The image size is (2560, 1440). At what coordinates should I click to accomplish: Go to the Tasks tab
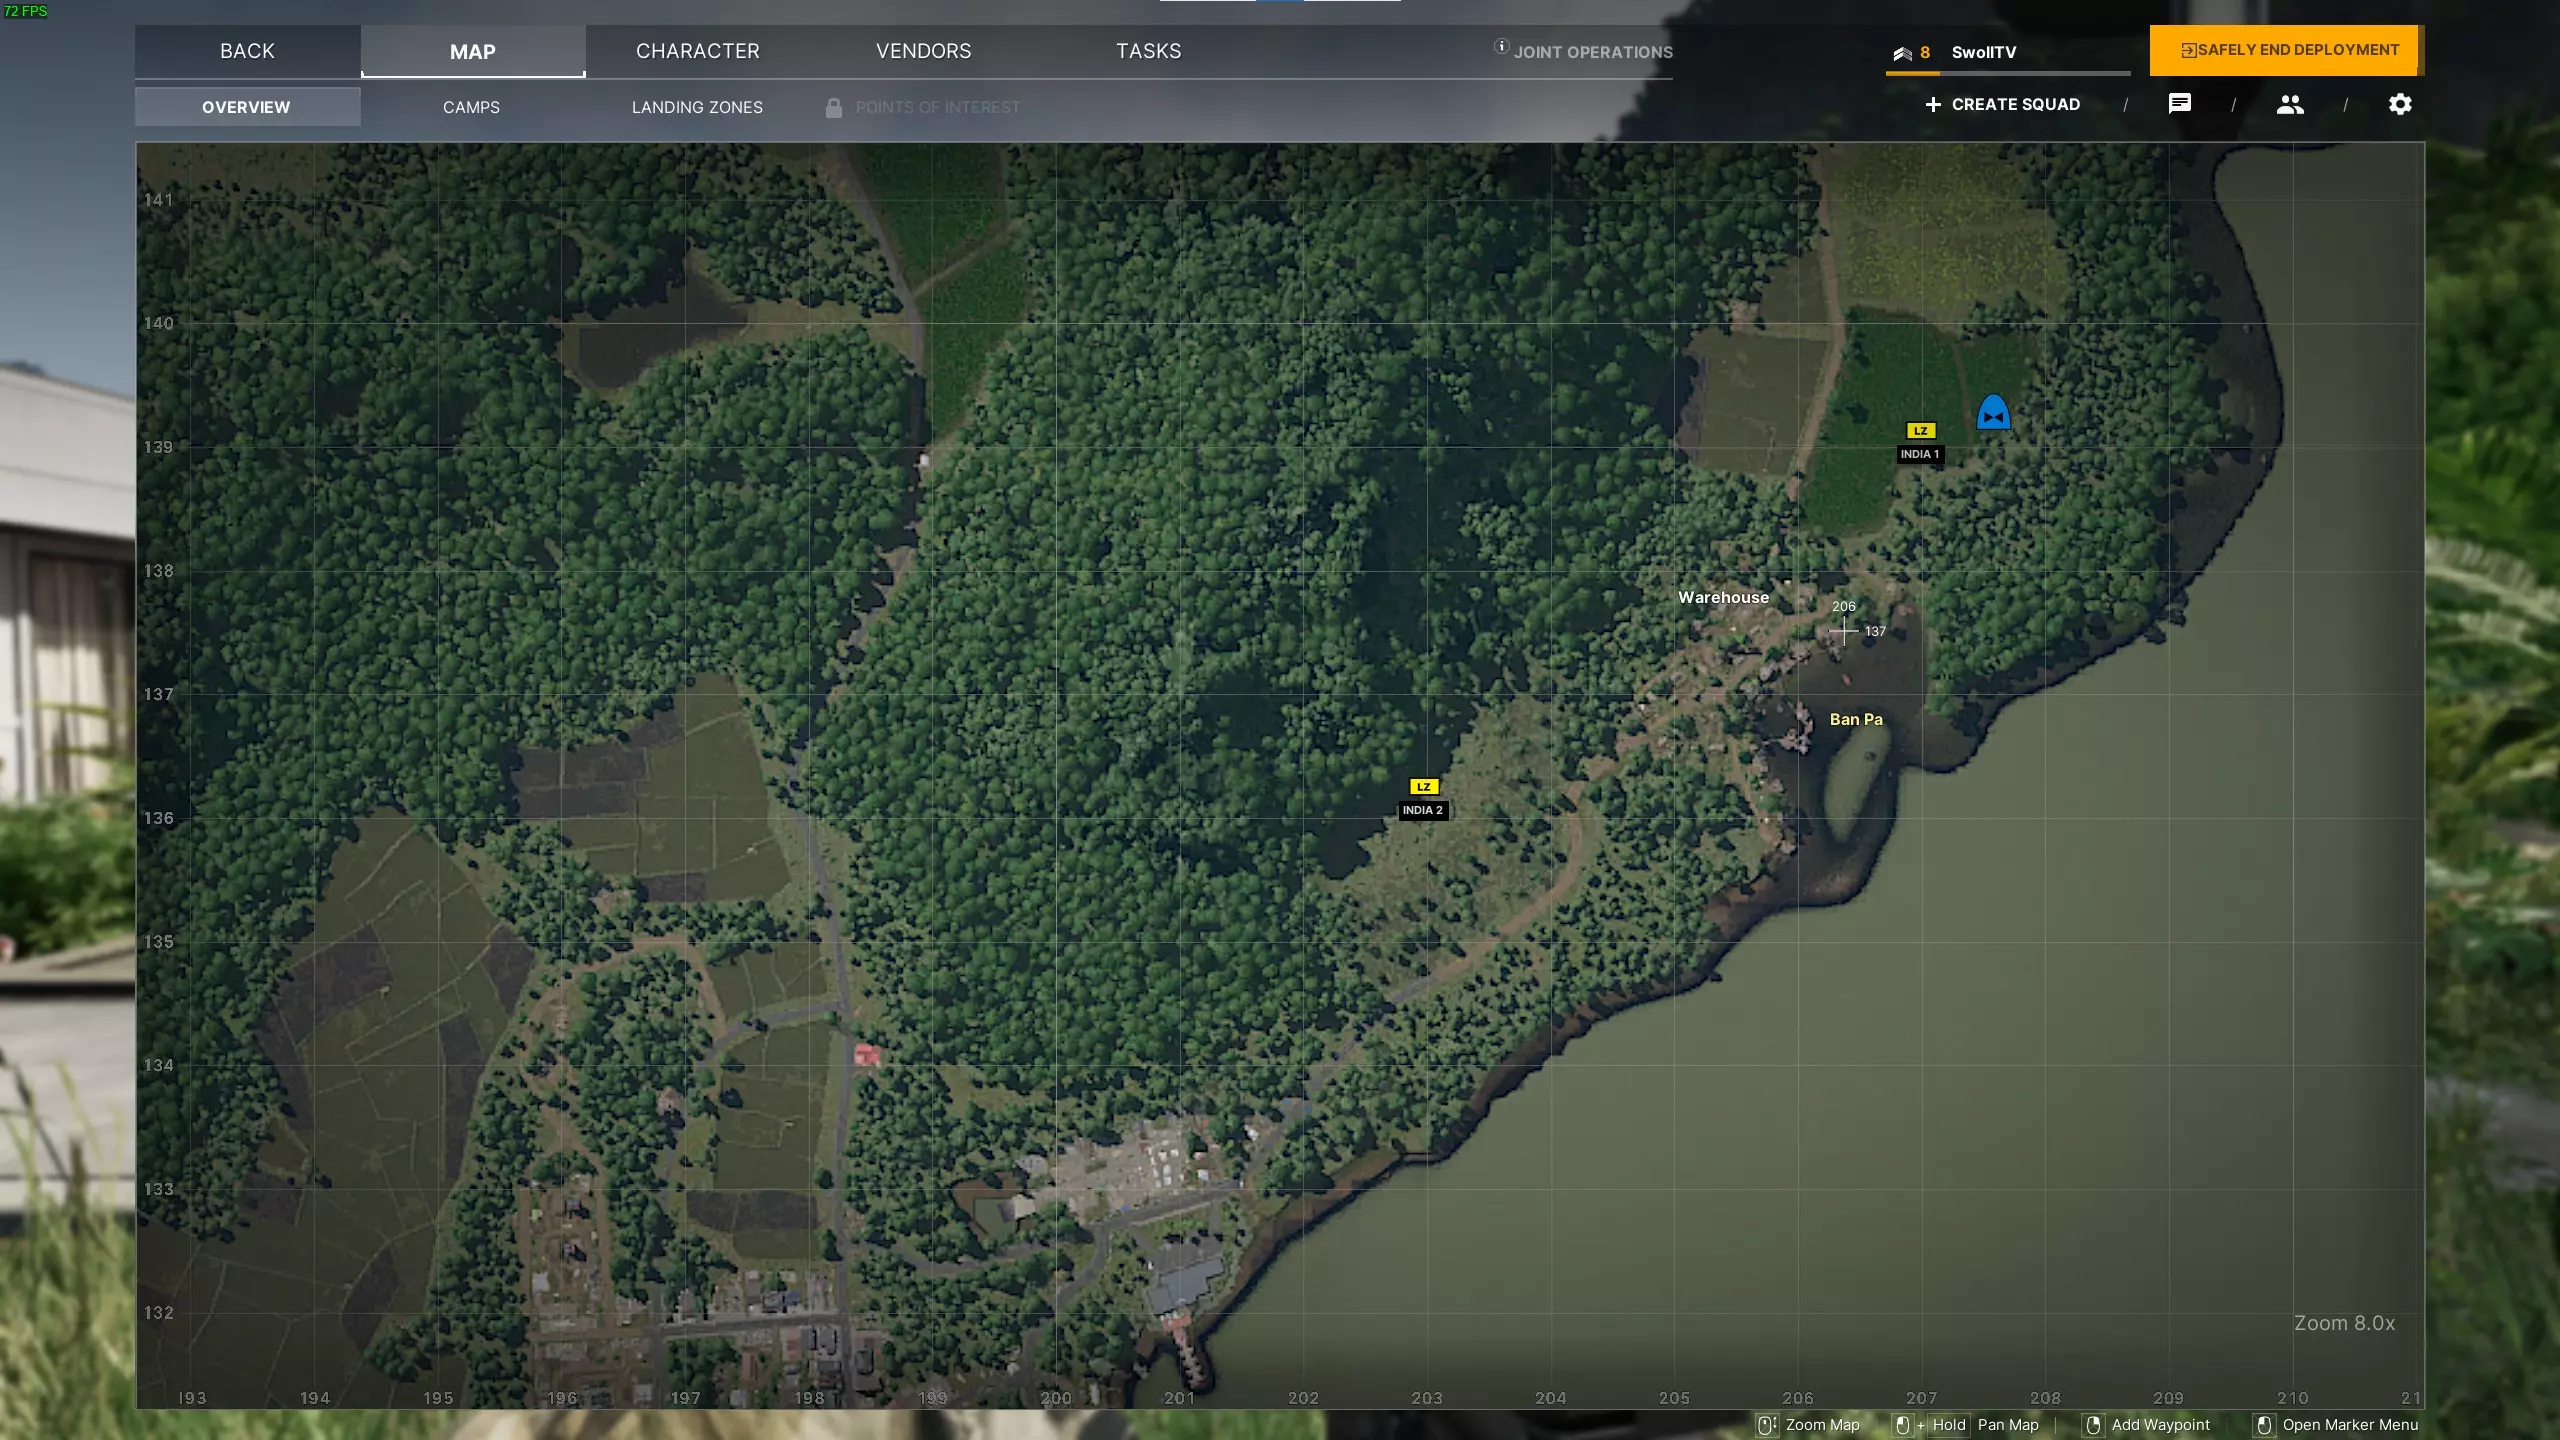click(x=1148, y=51)
